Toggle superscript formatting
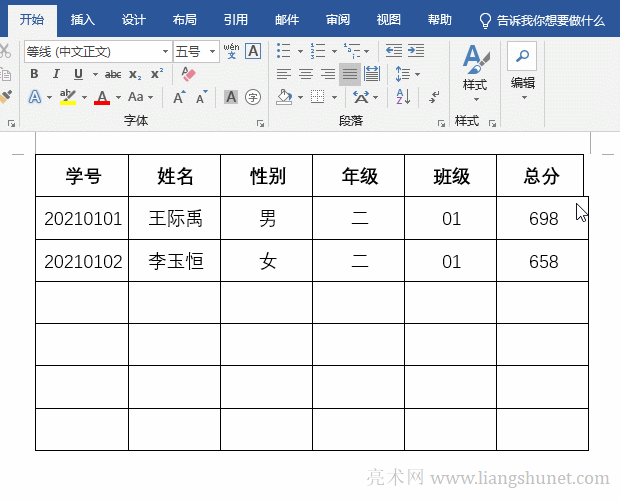Viewport: 620px width, 500px height. coord(157,74)
